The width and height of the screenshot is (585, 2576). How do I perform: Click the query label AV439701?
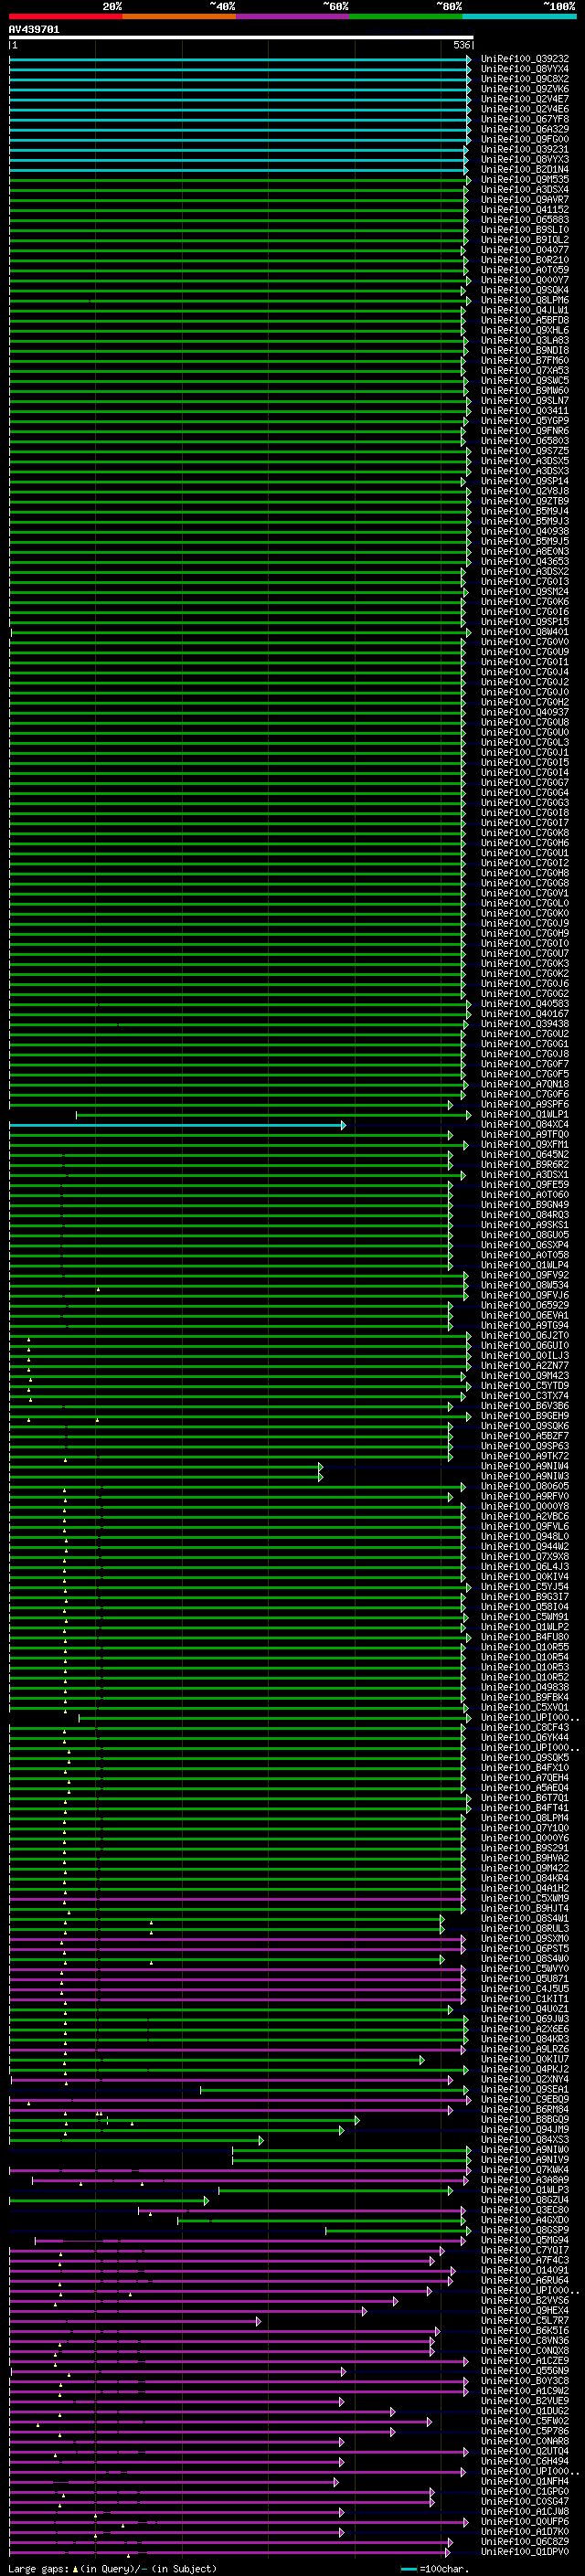click(x=34, y=29)
